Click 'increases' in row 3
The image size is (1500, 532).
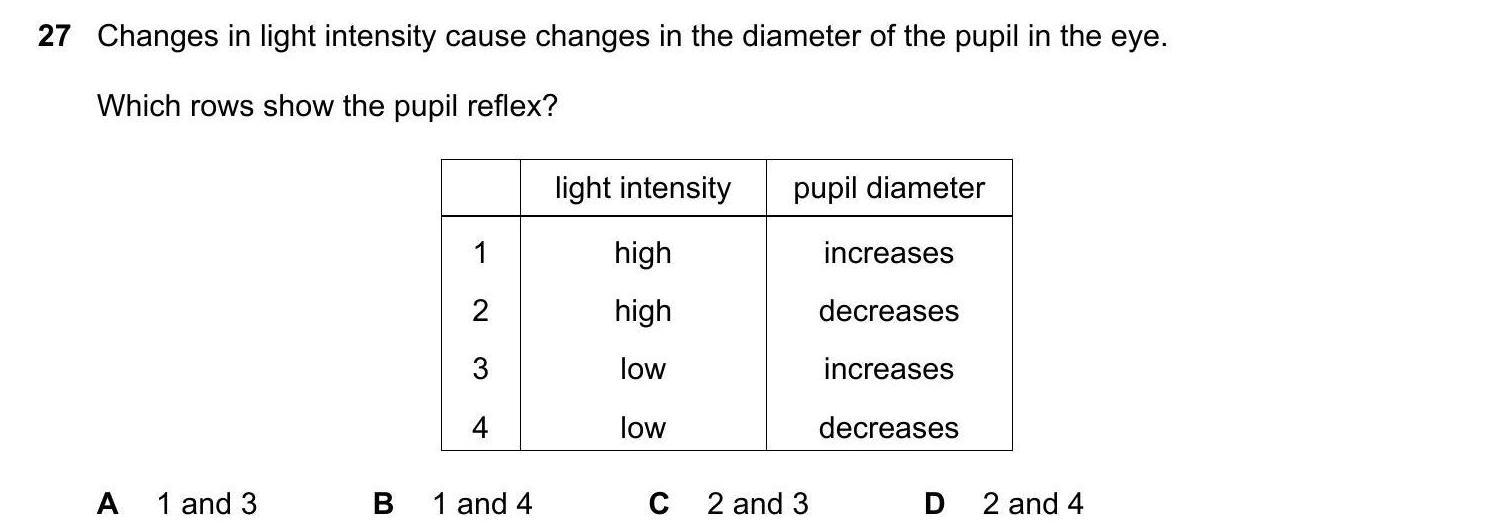tap(888, 369)
